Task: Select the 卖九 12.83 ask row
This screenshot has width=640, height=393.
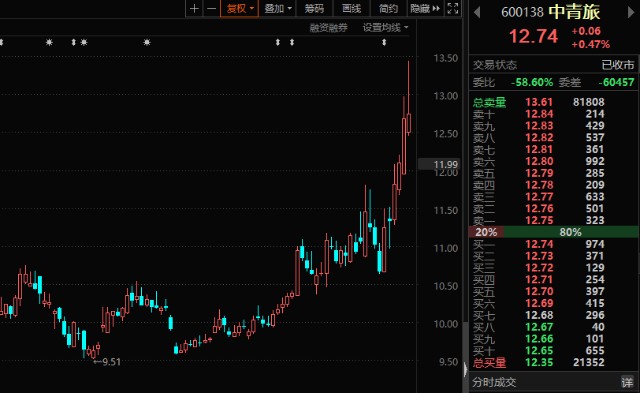Action: (554, 126)
